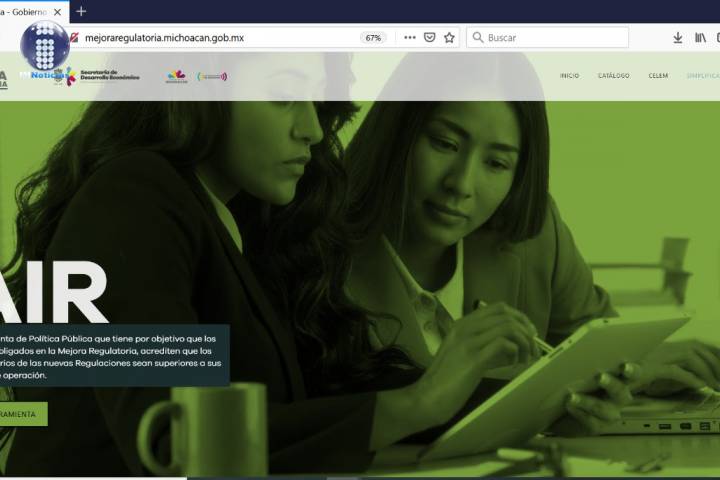Image resolution: width=720 pixels, height=480 pixels.
Task: Select the CELEM navigation item
Action: point(658,76)
